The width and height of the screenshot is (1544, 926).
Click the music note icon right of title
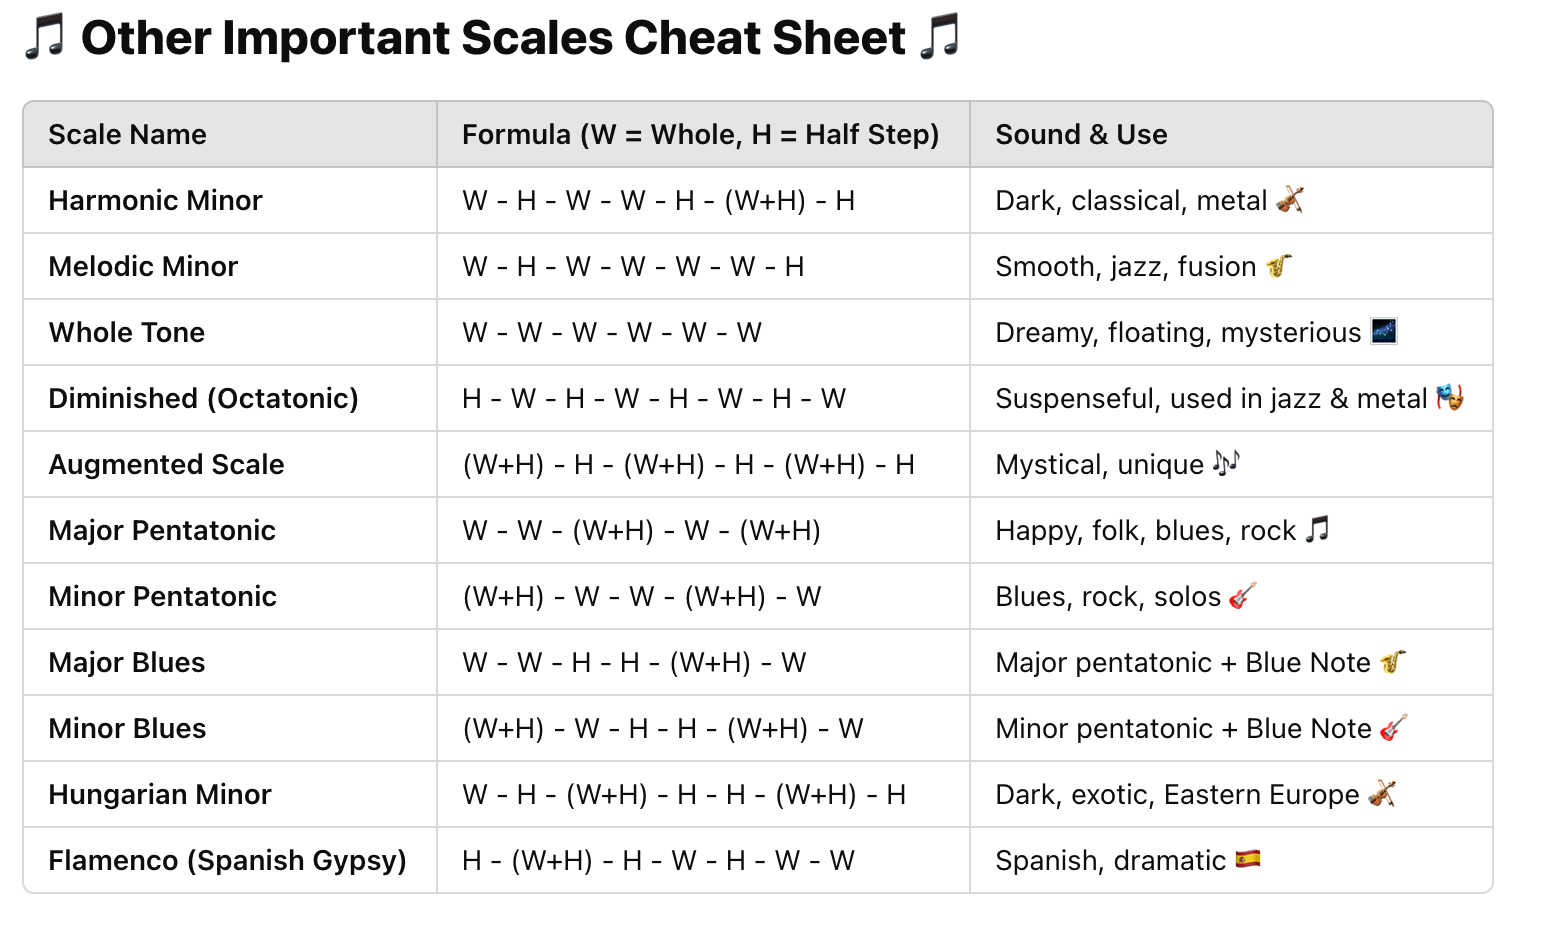tap(939, 37)
